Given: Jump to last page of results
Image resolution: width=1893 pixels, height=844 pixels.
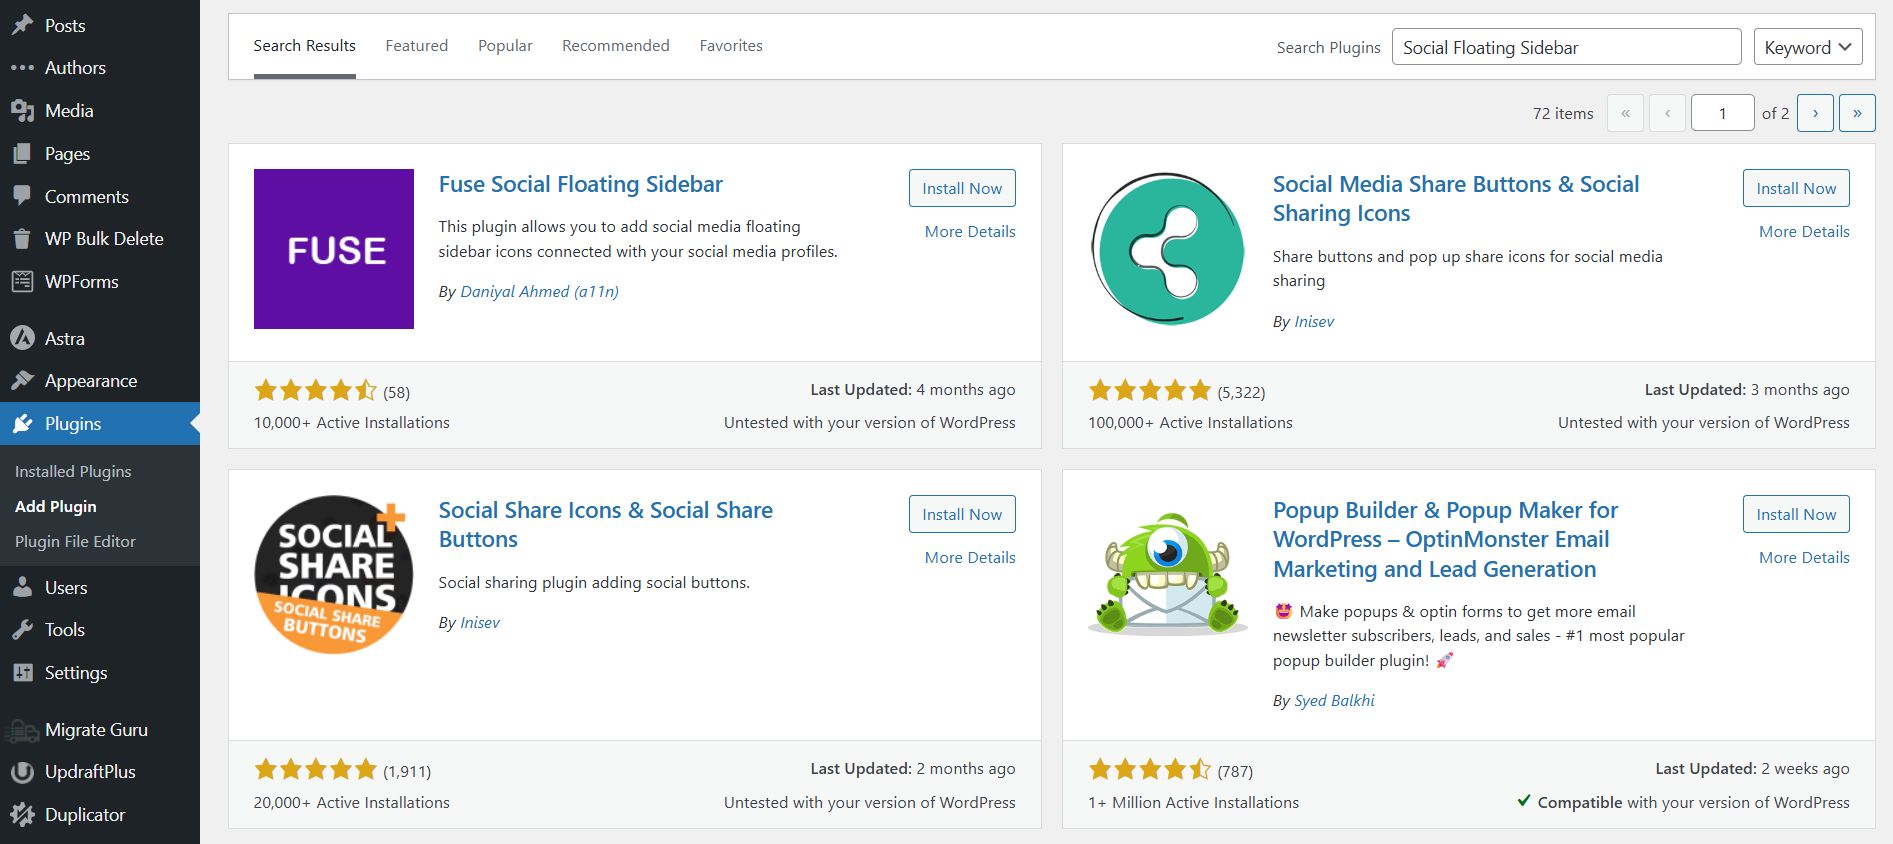Looking at the screenshot, I should tap(1857, 113).
